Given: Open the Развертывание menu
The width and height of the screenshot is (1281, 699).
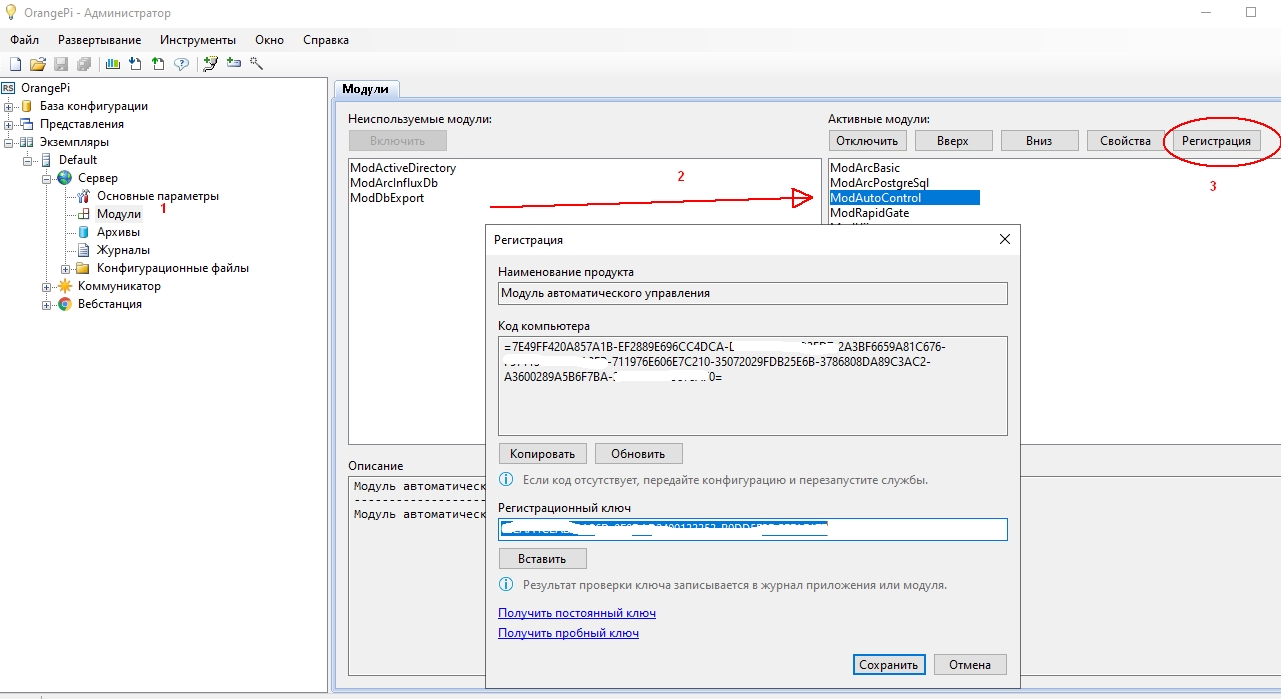Looking at the screenshot, I should point(99,40).
